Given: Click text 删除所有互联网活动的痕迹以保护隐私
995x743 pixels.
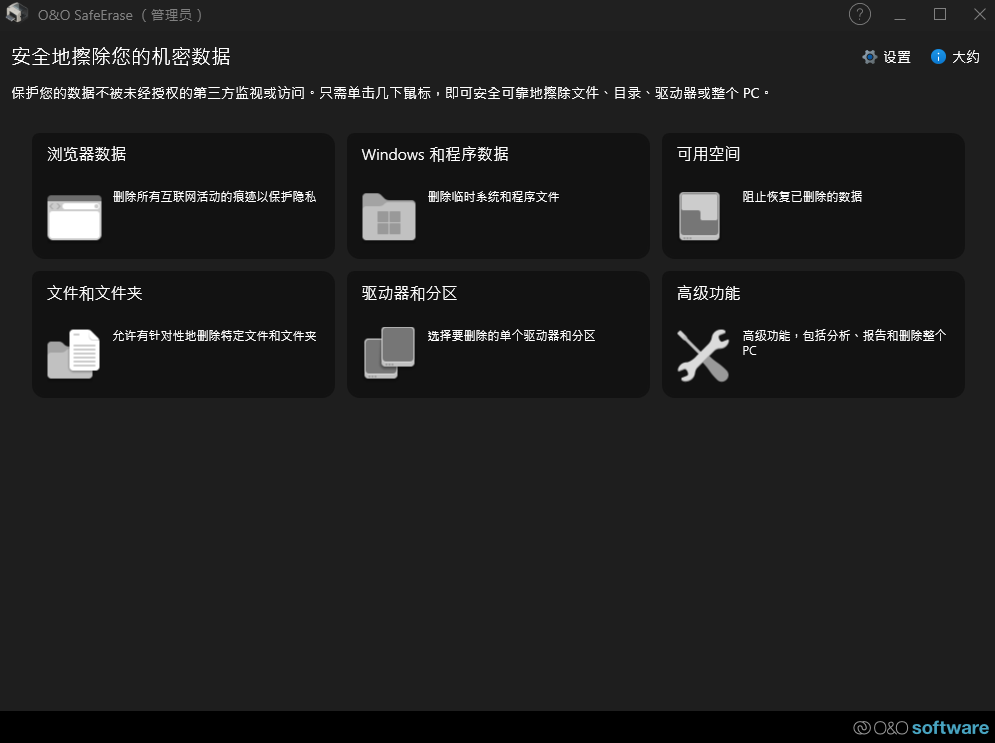Looking at the screenshot, I should (214, 197).
